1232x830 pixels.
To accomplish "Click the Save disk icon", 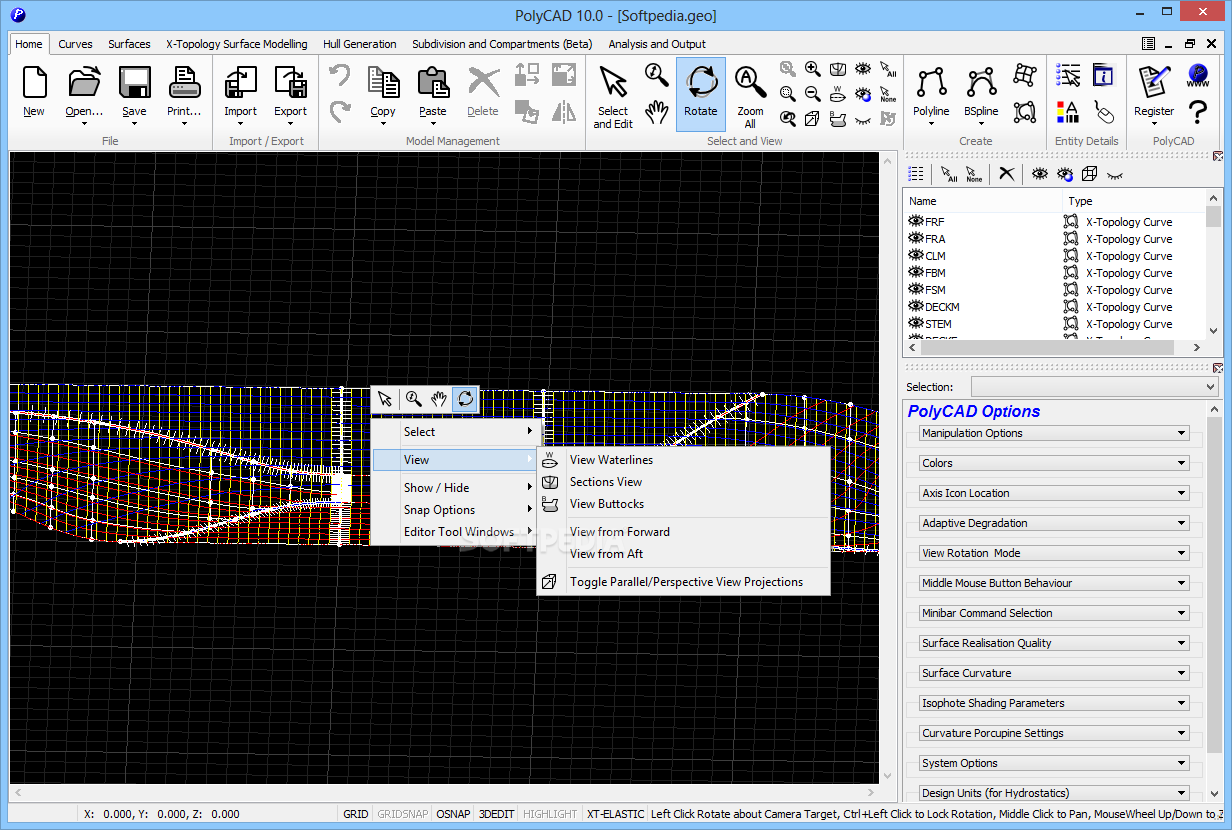I will [x=134, y=82].
